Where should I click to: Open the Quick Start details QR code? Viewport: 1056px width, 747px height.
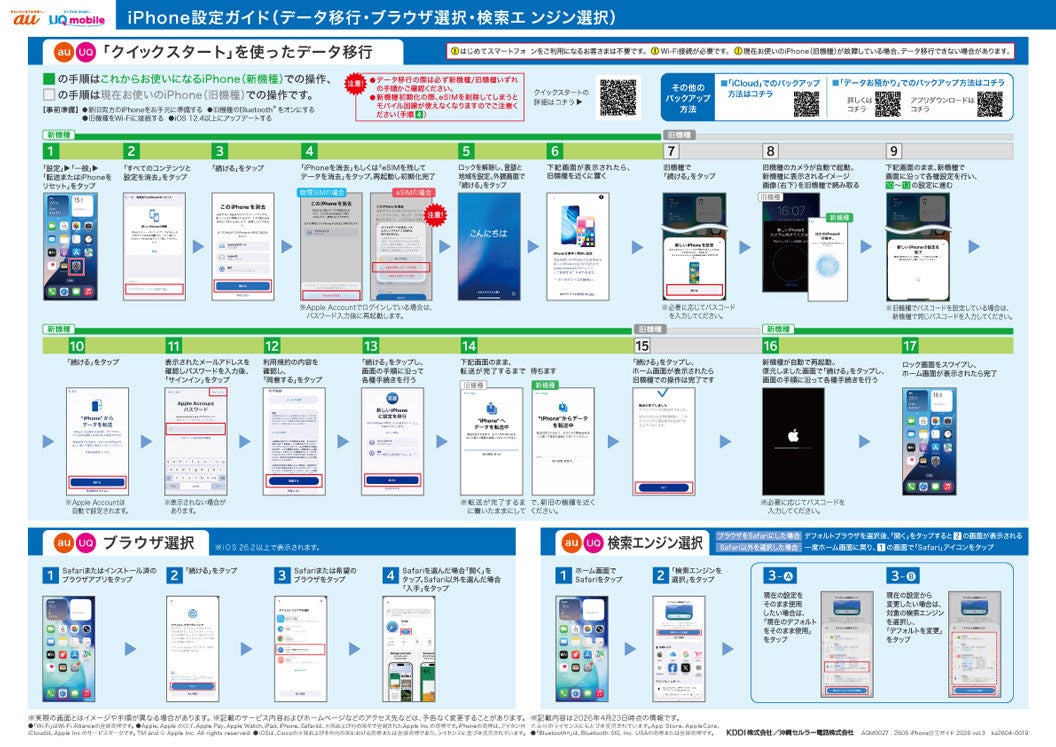[x=618, y=97]
